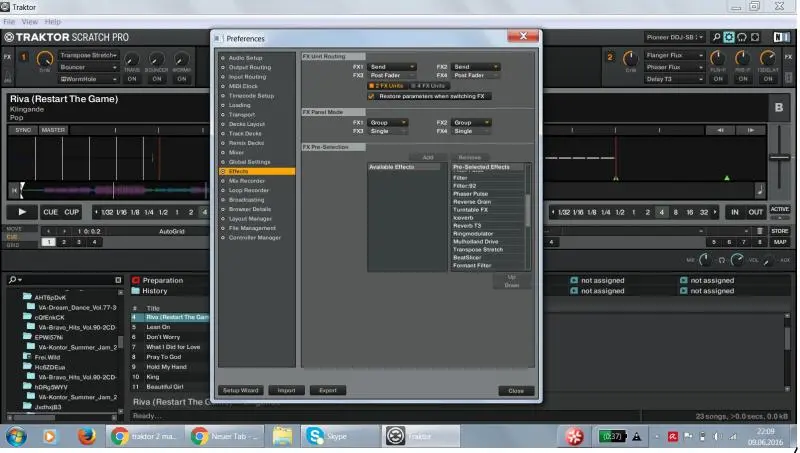Toggle Restore parameters when switching FX checkbox
Screen dimensions: 800x453
[x=372, y=96]
